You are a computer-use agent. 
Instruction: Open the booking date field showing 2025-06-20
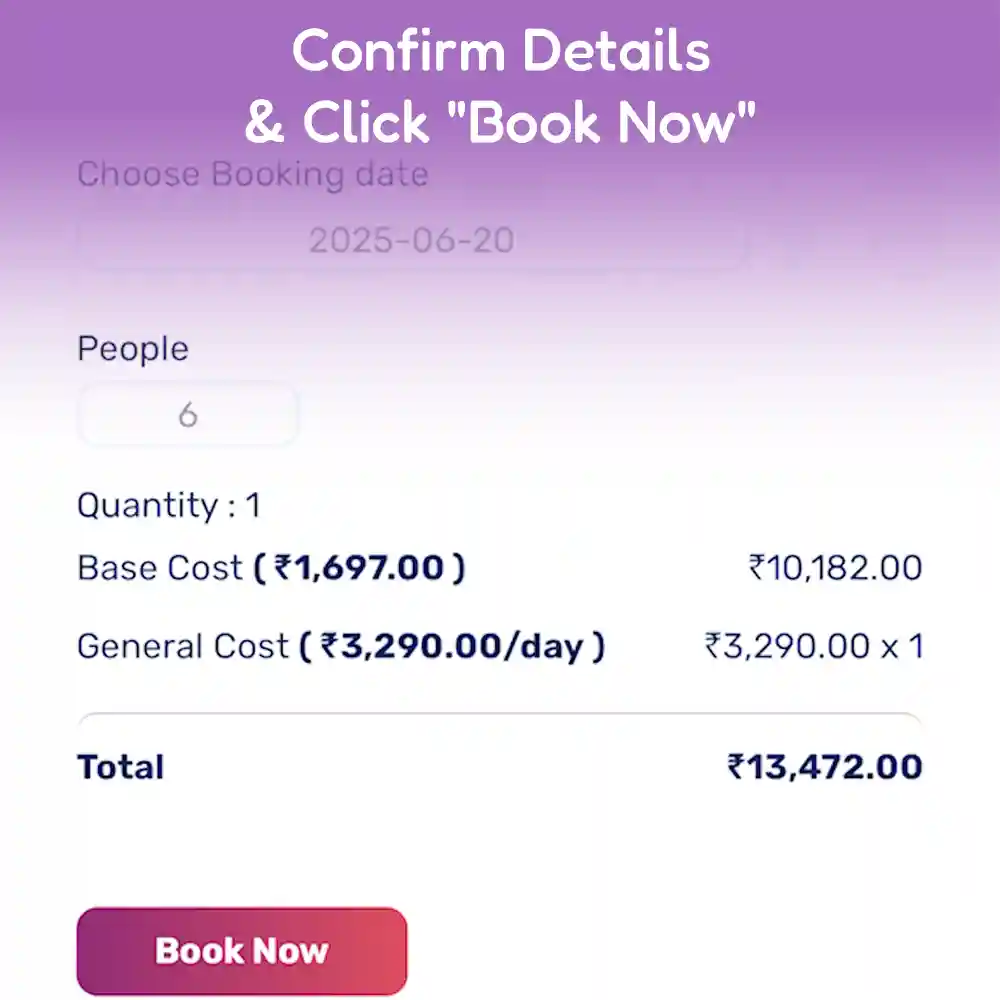tap(413, 240)
